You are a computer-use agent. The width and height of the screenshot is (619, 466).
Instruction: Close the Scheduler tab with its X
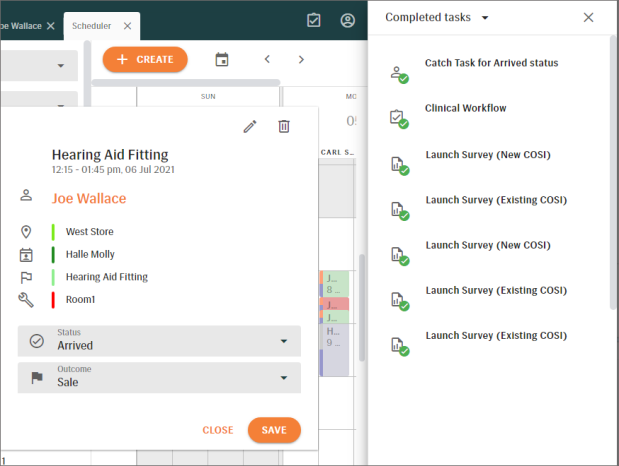coord(127,26)
